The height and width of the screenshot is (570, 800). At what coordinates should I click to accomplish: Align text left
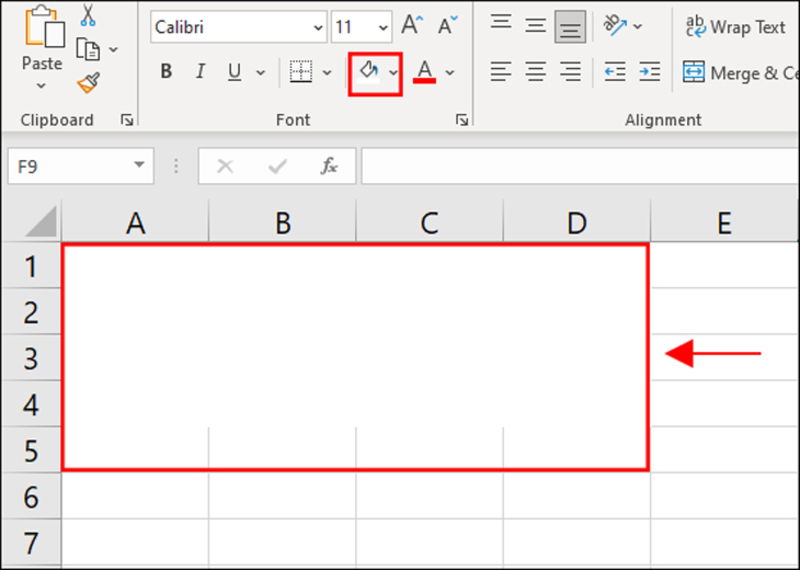pos(501,72)
